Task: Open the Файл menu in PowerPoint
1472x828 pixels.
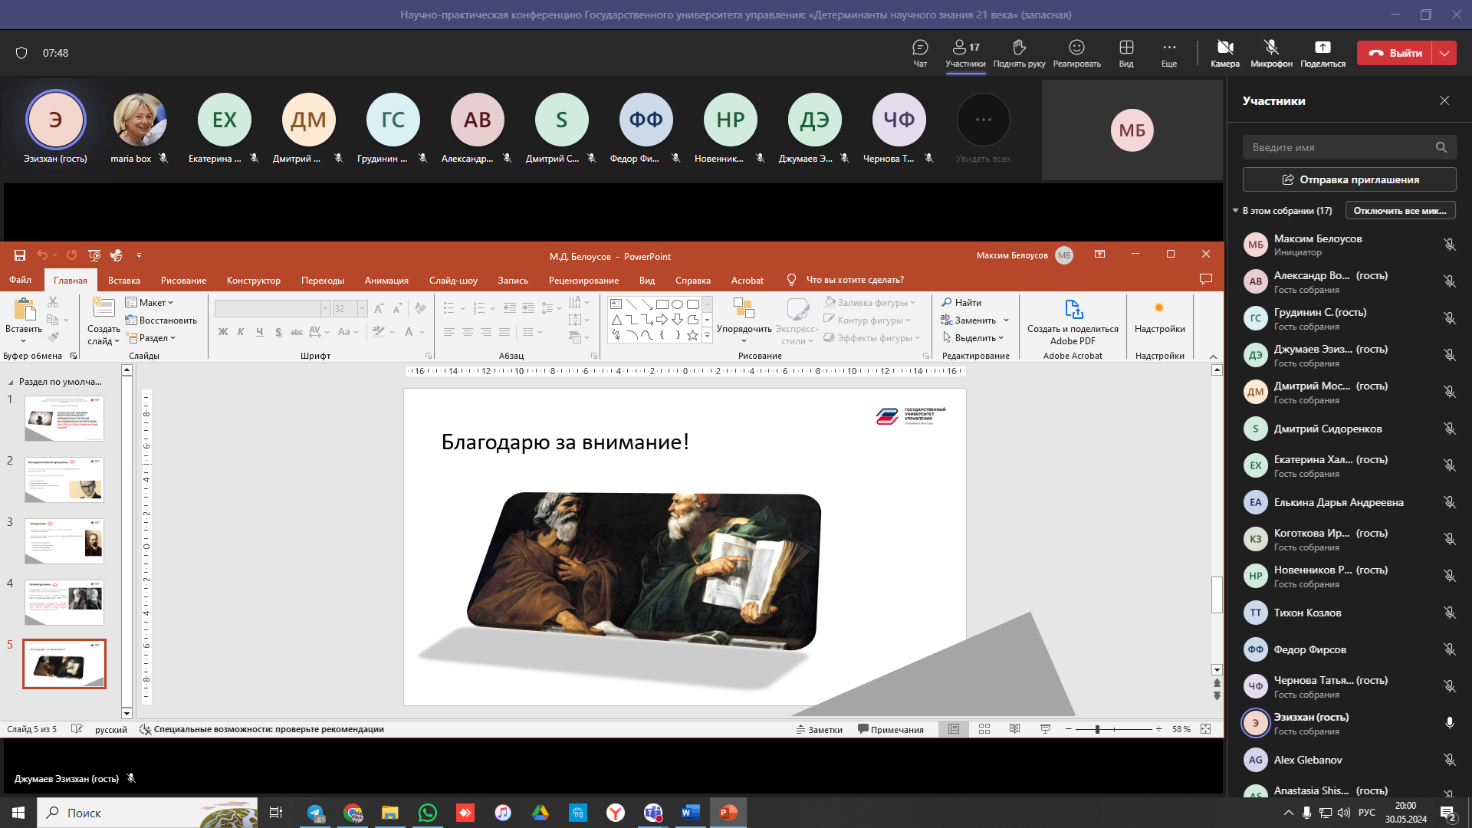Action: (x=20, y=280)
